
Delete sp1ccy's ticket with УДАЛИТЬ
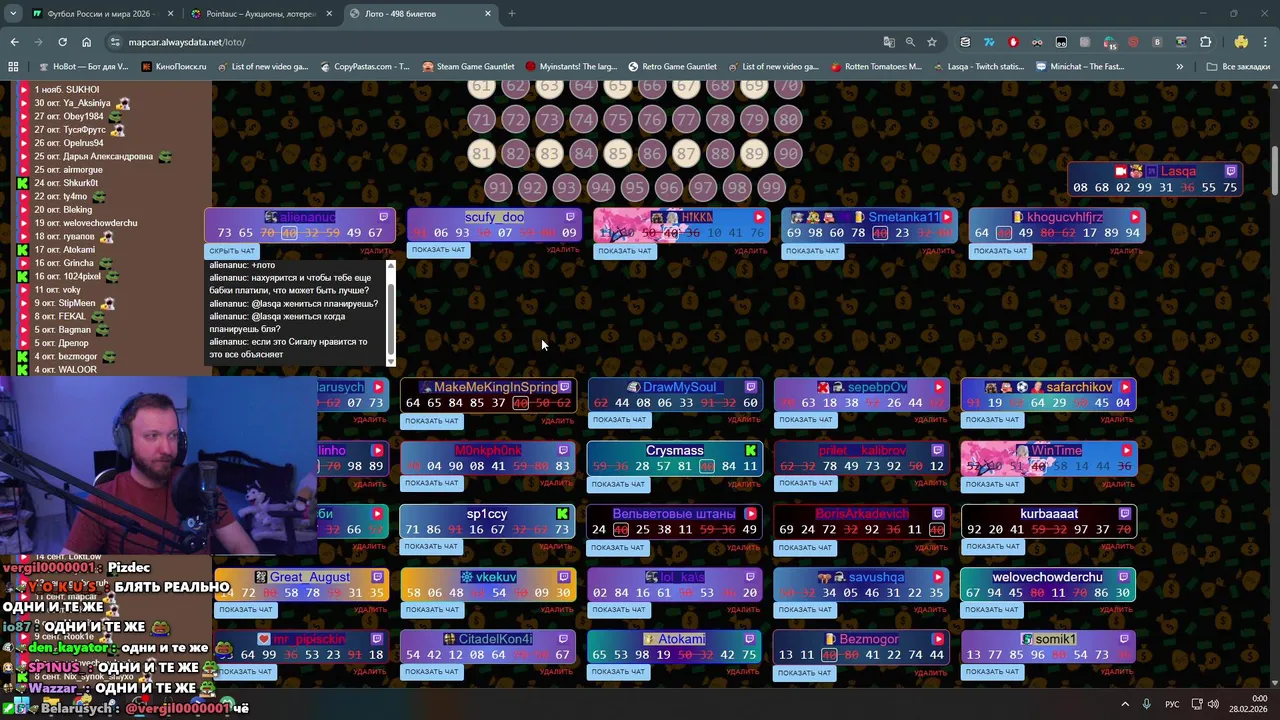click(556, 547)
